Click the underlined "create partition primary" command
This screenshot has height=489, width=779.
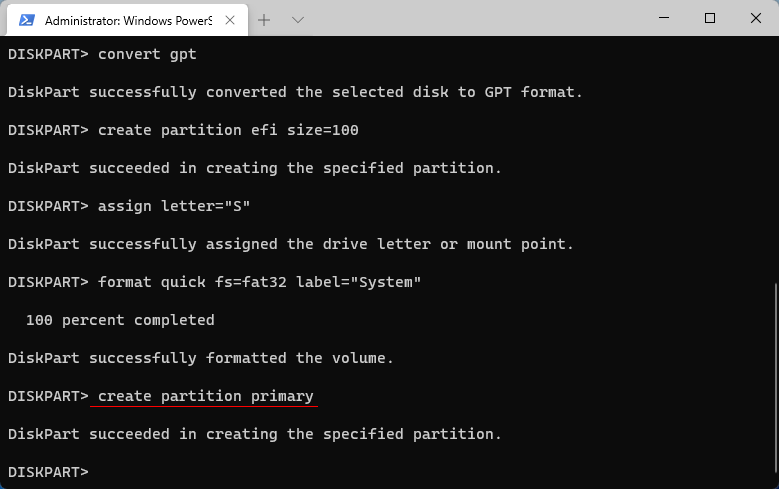[x=205, y=396]
